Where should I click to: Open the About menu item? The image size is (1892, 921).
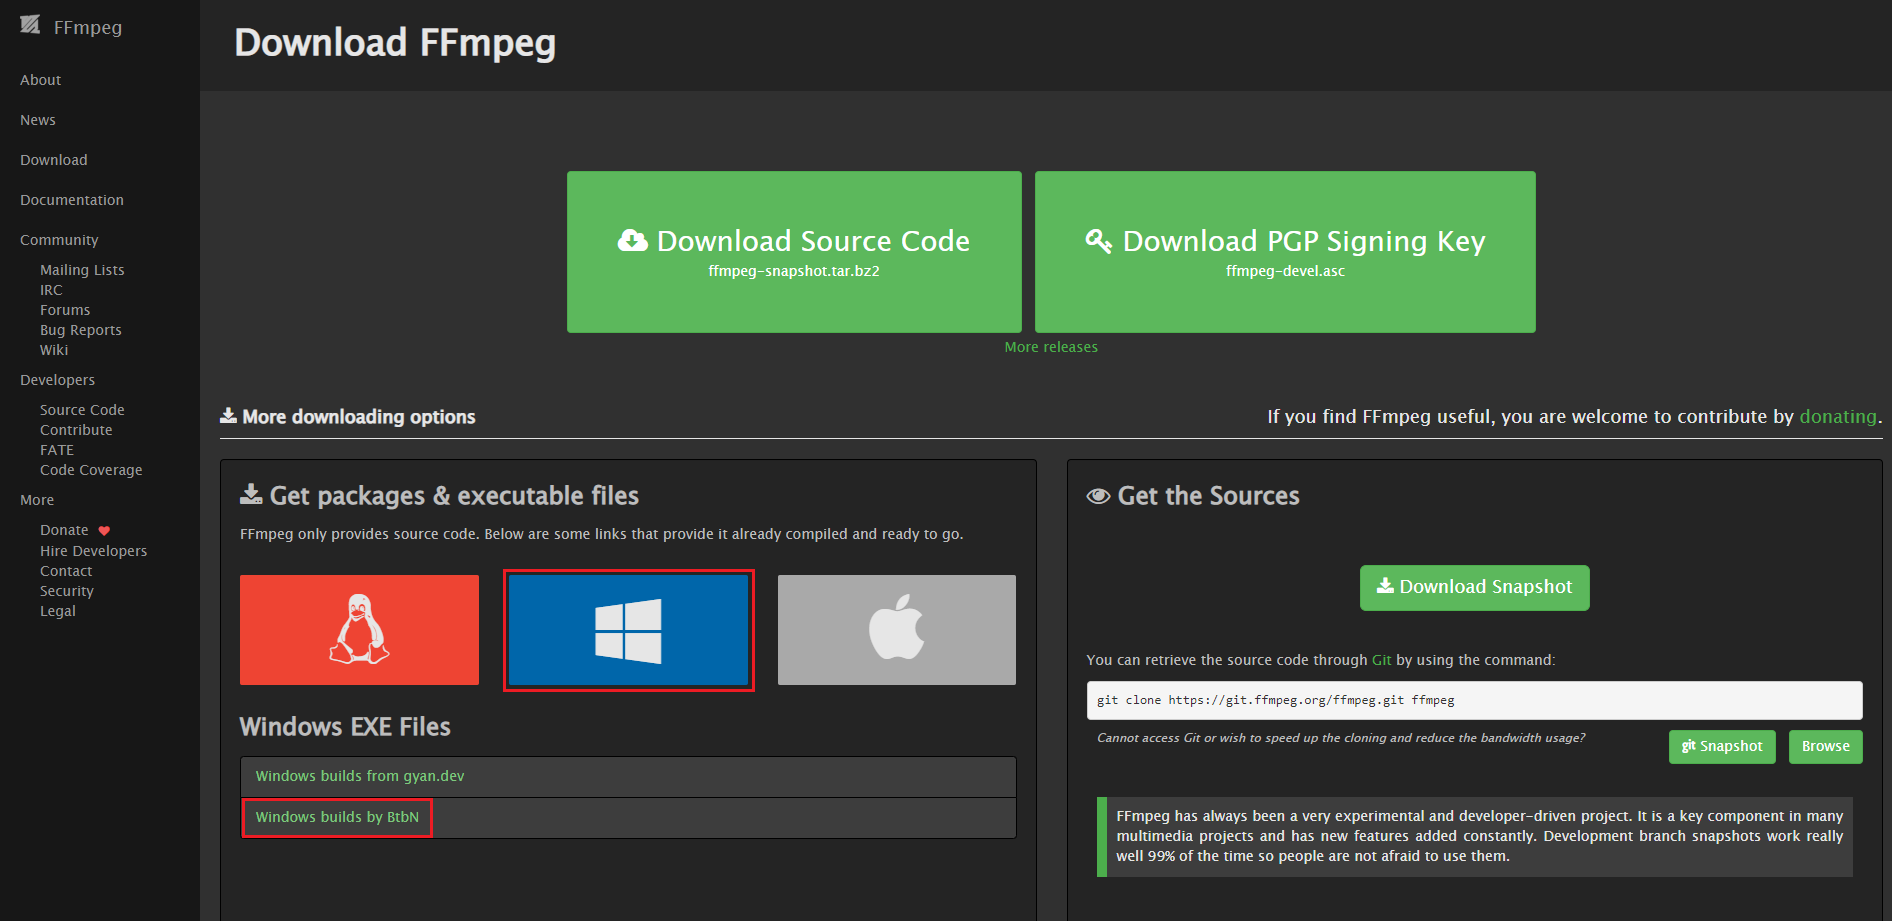click(x=41, y=80)
